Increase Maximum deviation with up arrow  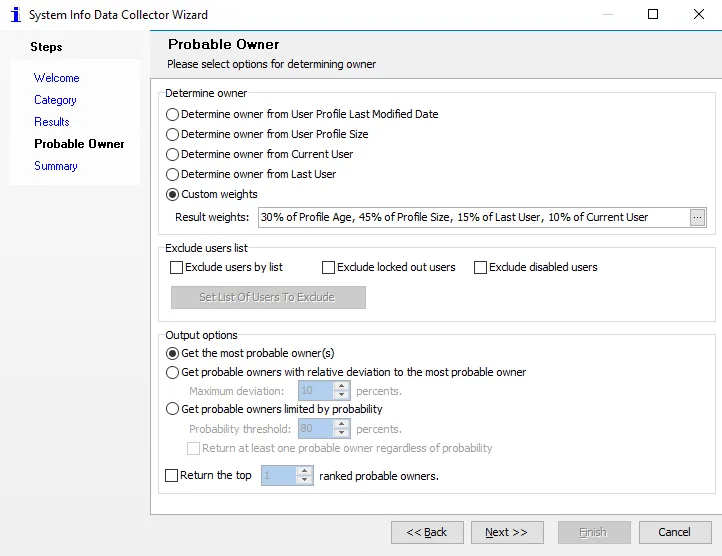341,386
